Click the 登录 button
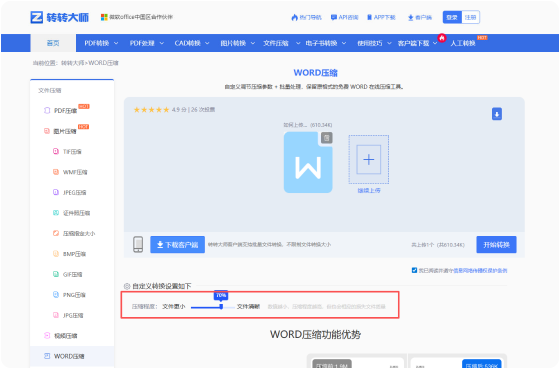Image resolution: width=560 pixels, height=369 pixels. (452, 17)
